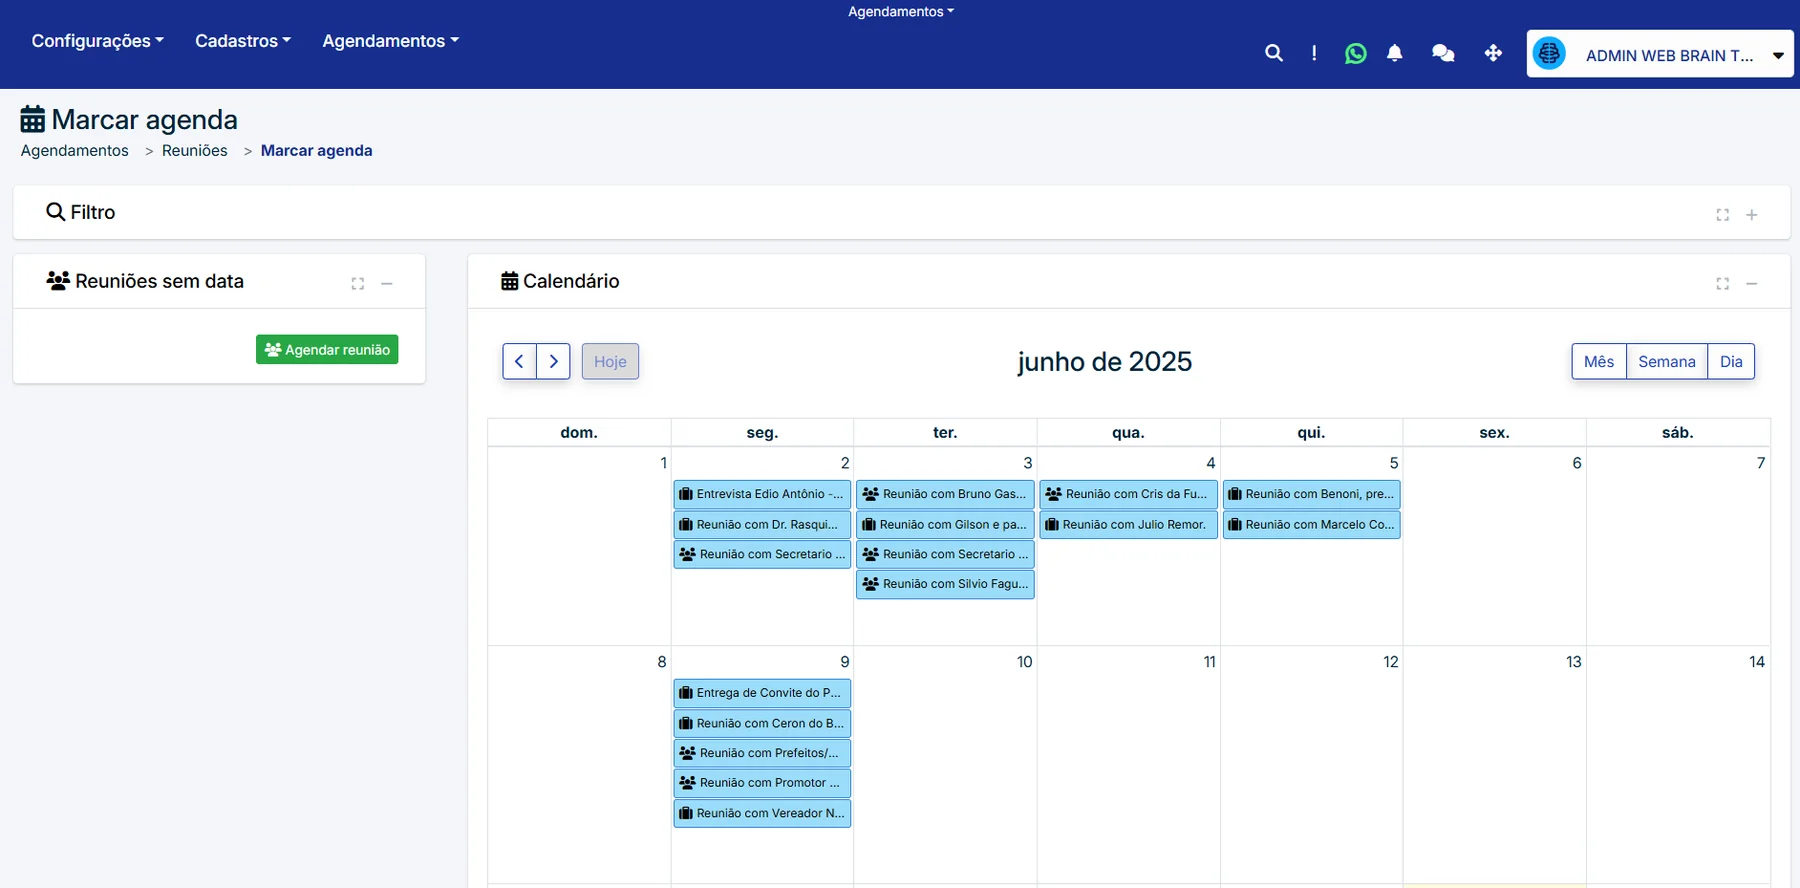The width and height of the screenshot is (1800, 888).
Task: Open the WhatsApp icon in header
Action: click(x=1355, y=53)
